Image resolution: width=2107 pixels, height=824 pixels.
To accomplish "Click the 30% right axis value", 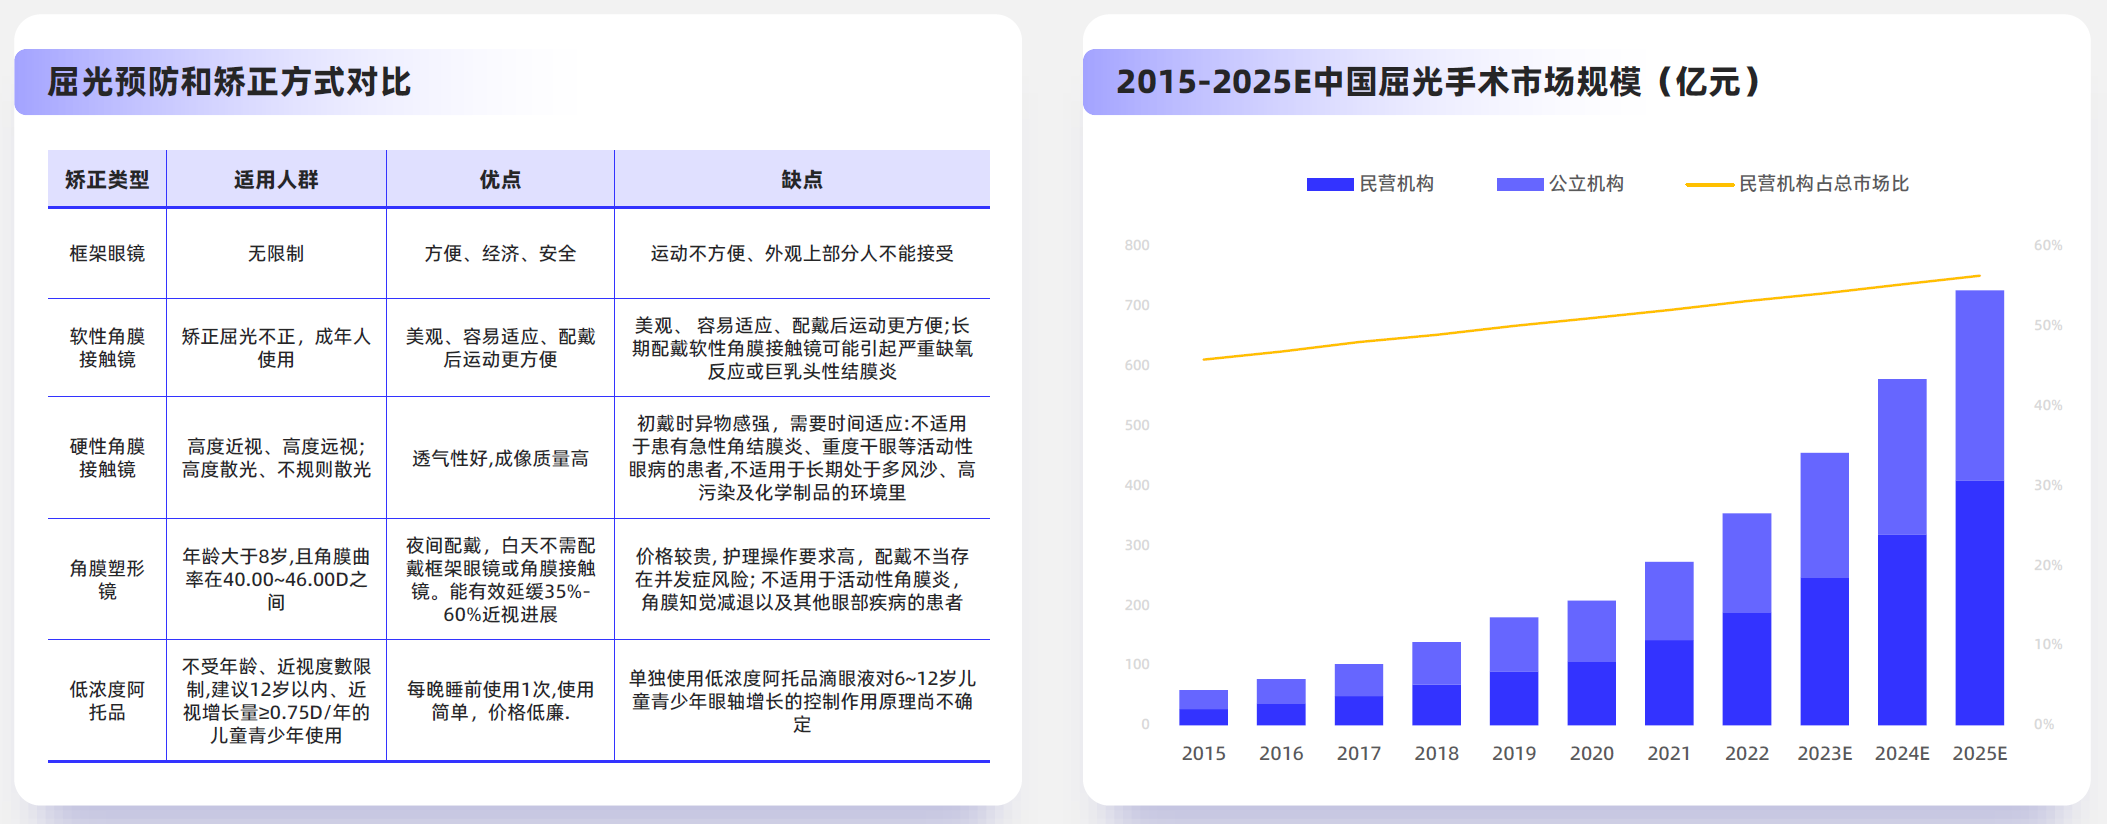I will [2048, 485].
